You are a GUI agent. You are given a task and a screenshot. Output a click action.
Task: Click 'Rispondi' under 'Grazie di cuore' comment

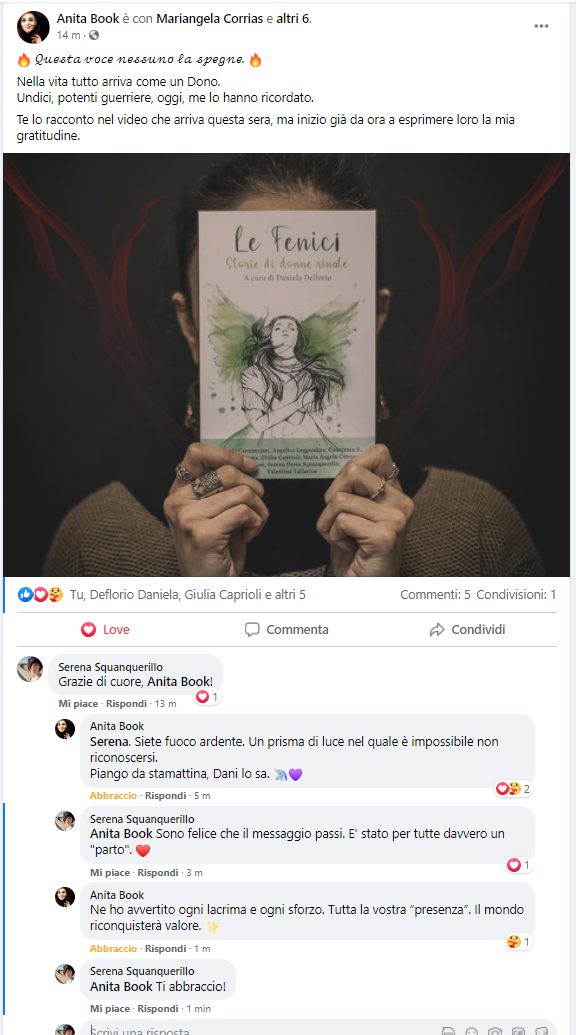point(126,704)
